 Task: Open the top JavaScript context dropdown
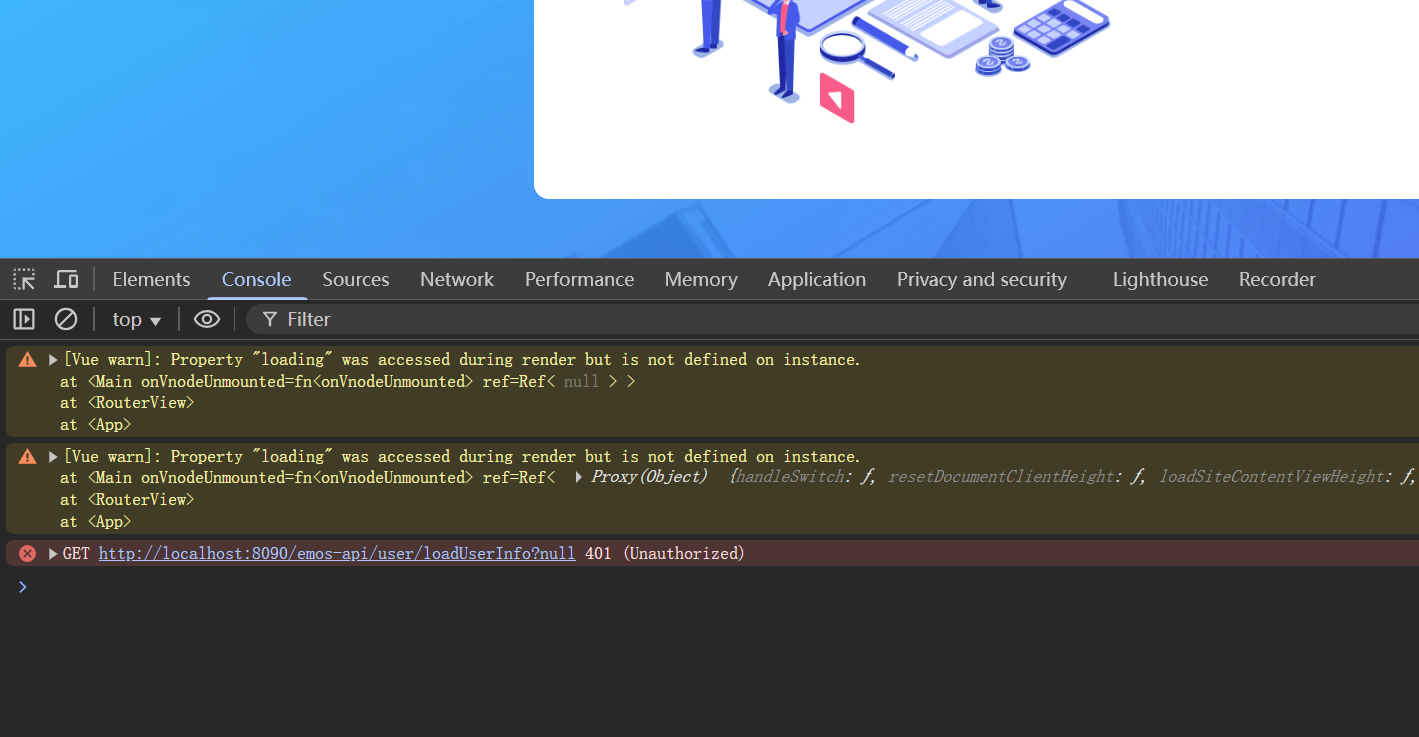[137, 319]
